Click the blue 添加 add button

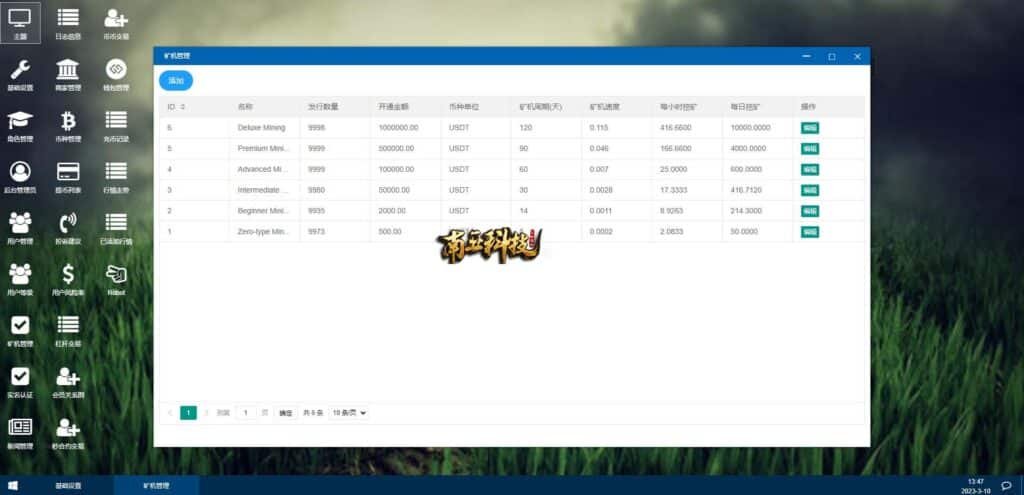[176, 80]
